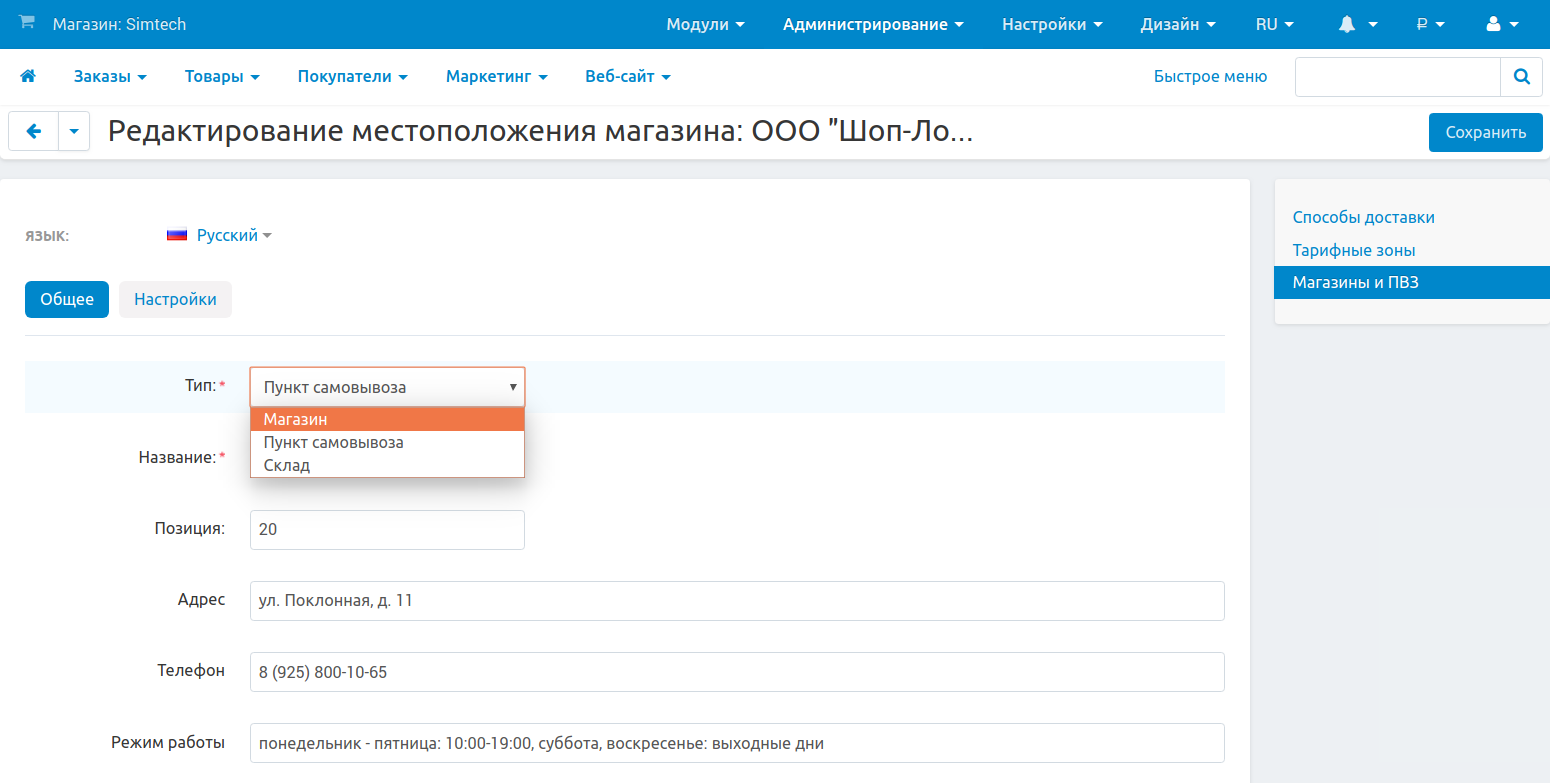The image size is (1550, 783).
Task: Open the Тарифные зоны sidebar link
Action: (1353, 250)
